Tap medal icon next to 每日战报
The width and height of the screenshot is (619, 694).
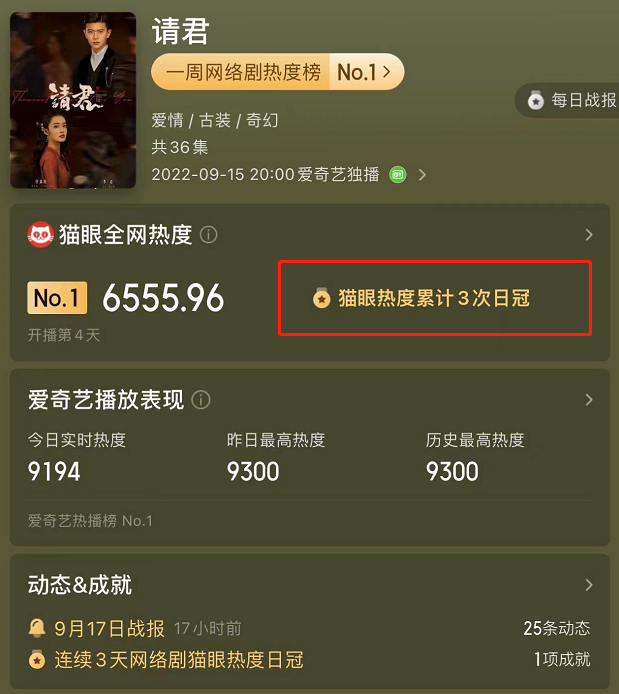coord(536,100)
